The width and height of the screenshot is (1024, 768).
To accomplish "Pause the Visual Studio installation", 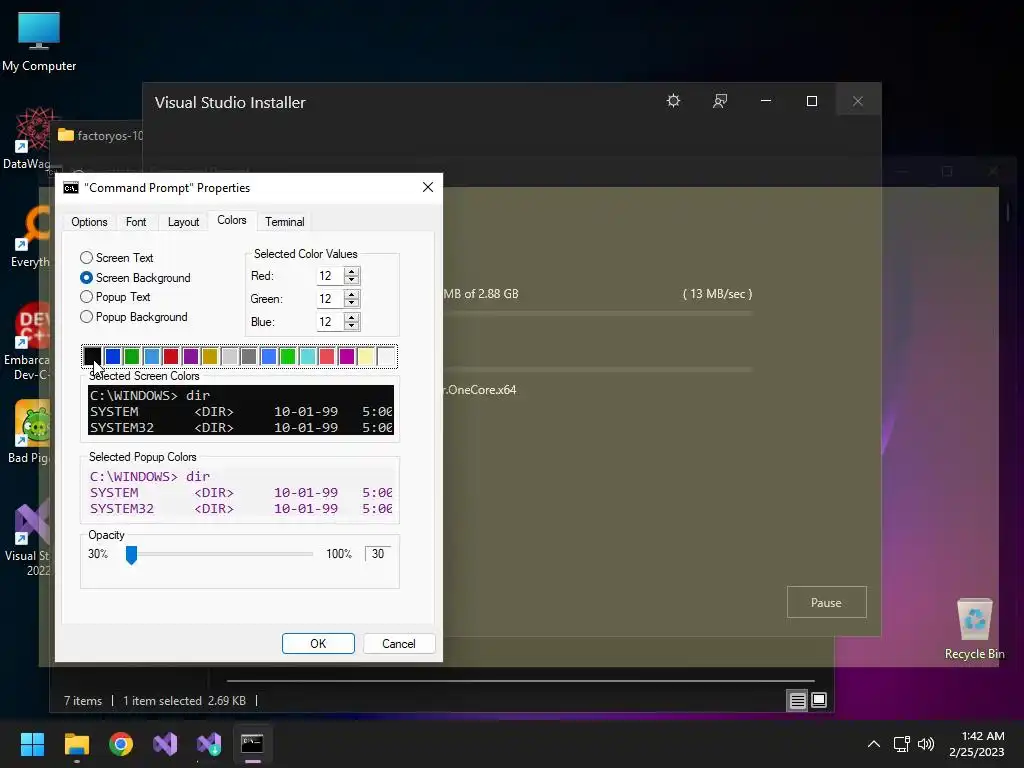I will tap(826, 602).
